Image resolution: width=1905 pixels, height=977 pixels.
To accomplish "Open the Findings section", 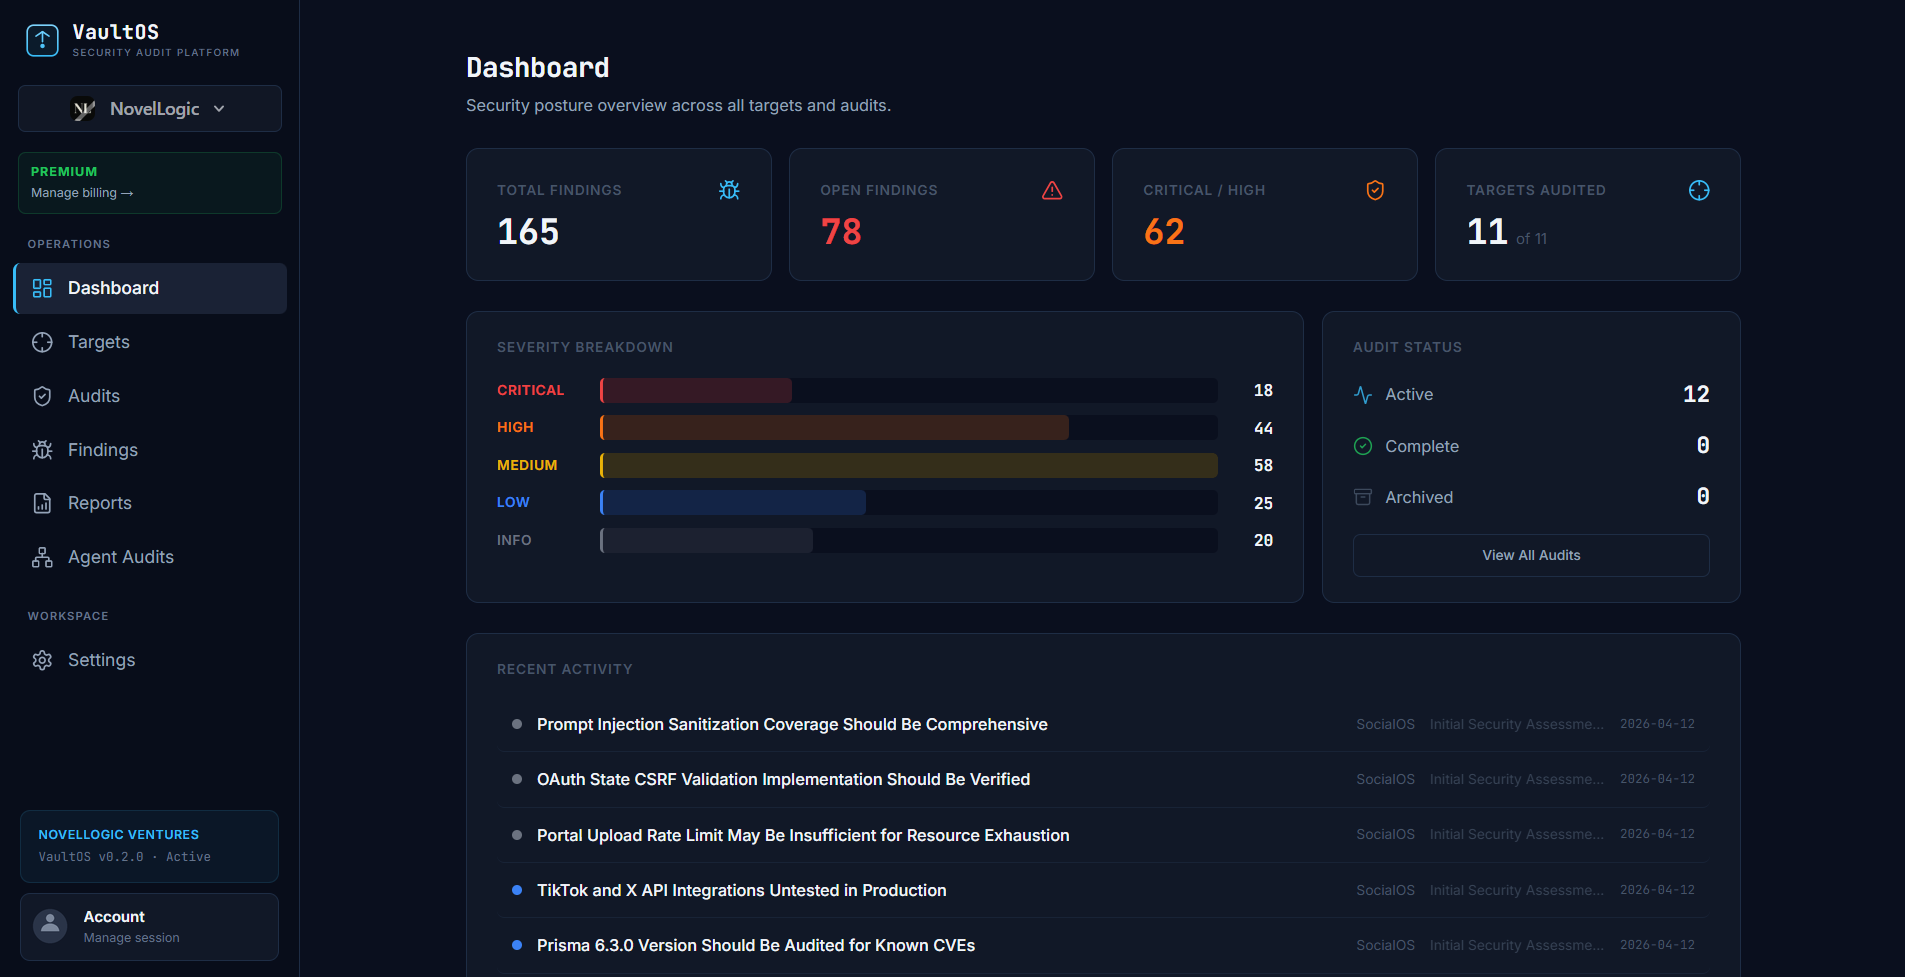I will pyautogui.click(x=150, y=450).
